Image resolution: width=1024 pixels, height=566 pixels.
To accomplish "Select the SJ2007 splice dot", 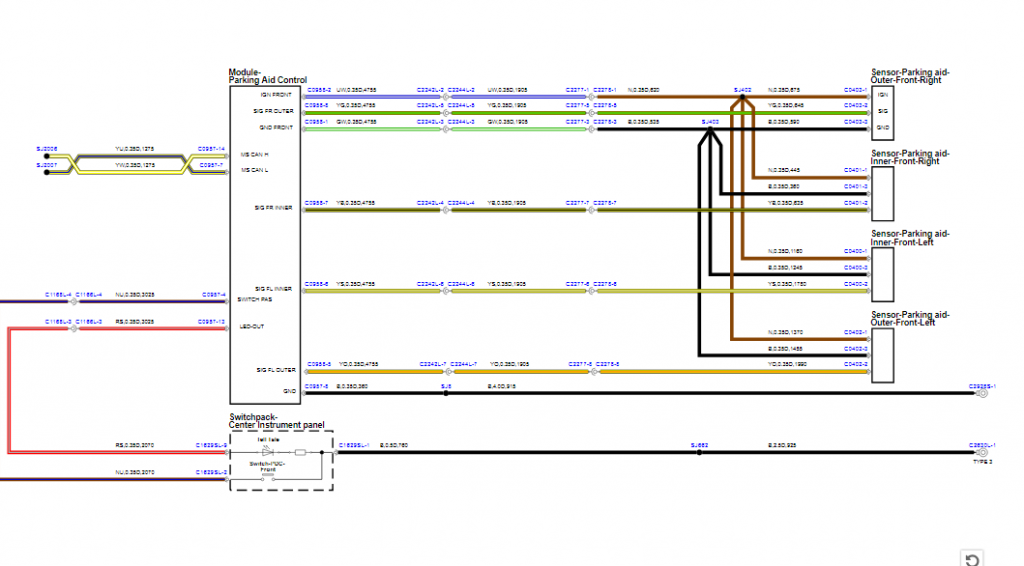I will coord(46,172).
